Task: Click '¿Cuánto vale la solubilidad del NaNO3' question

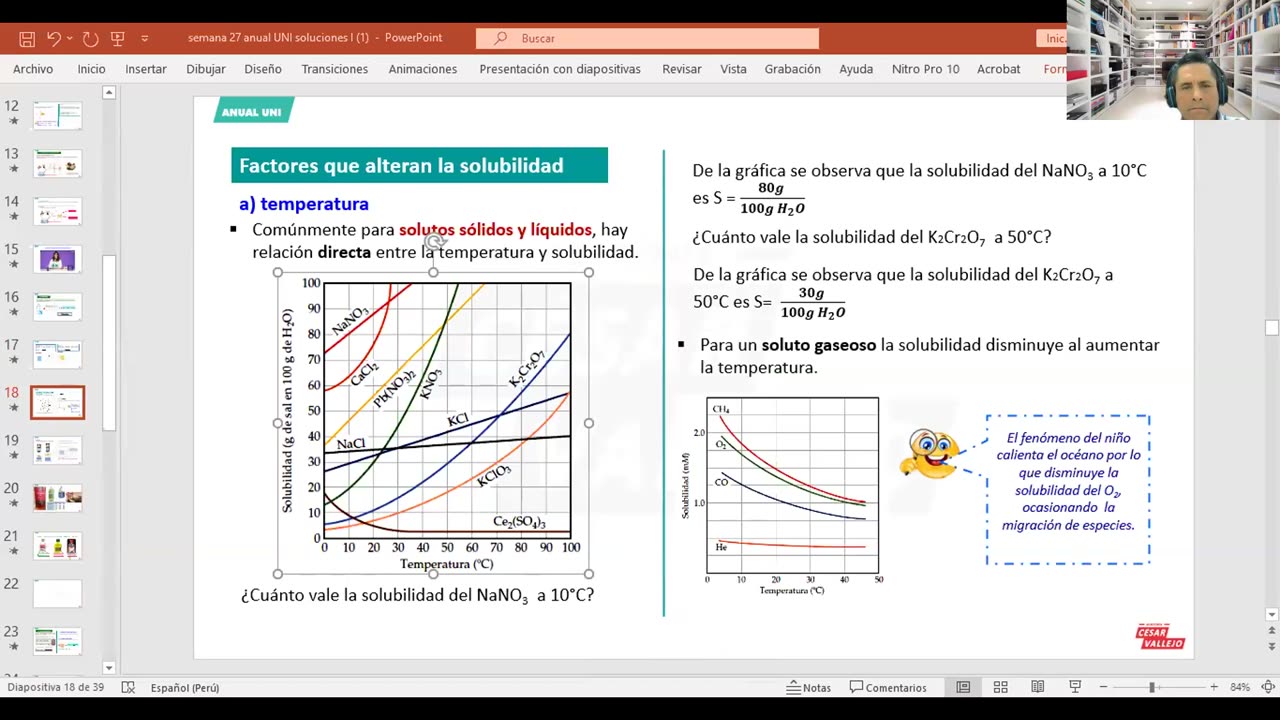Action: 417,595
